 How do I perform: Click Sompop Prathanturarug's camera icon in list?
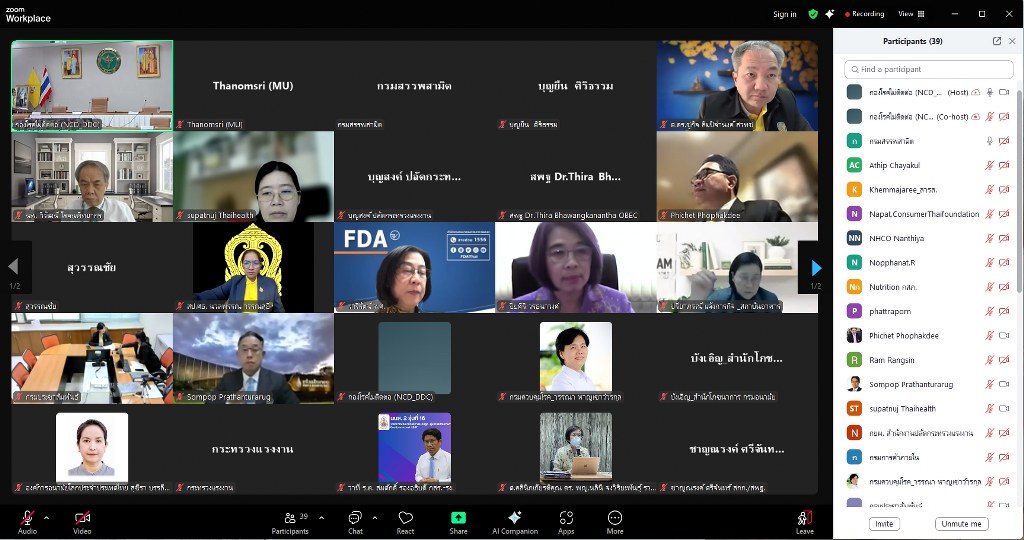point(1004,385)
